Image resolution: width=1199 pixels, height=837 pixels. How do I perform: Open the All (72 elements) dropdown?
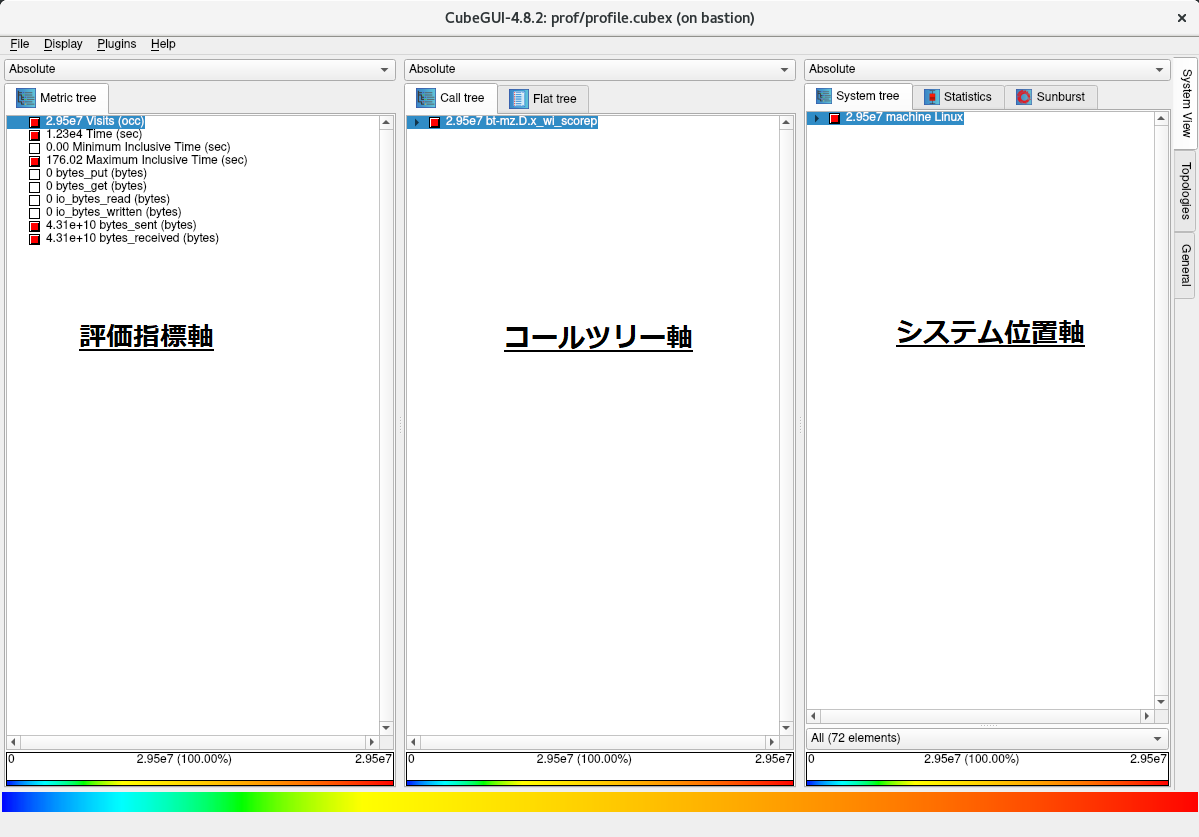[x=987, y=738]
